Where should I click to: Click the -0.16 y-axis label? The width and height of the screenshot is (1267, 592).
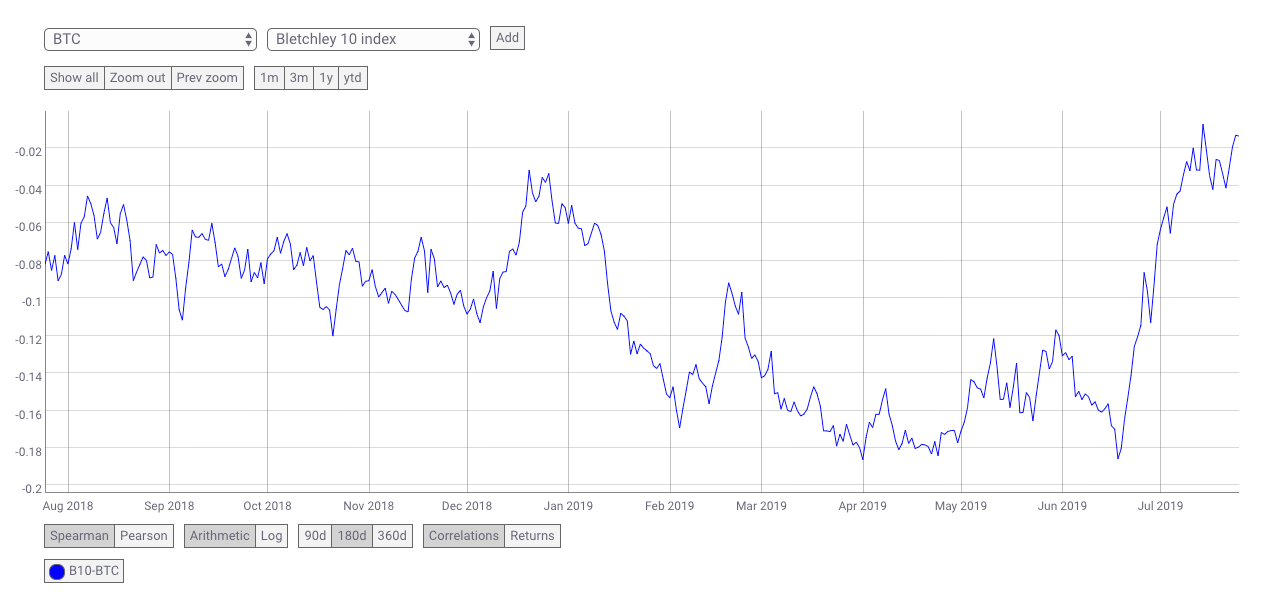tap(28, 414)
